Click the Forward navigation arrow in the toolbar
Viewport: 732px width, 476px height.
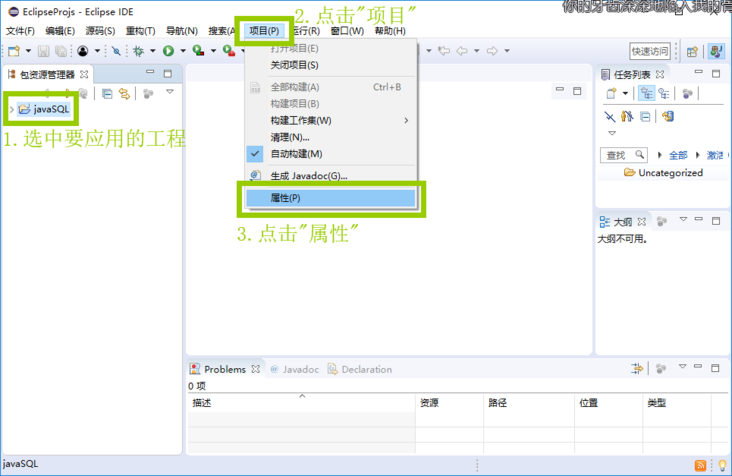click(492, 50)
